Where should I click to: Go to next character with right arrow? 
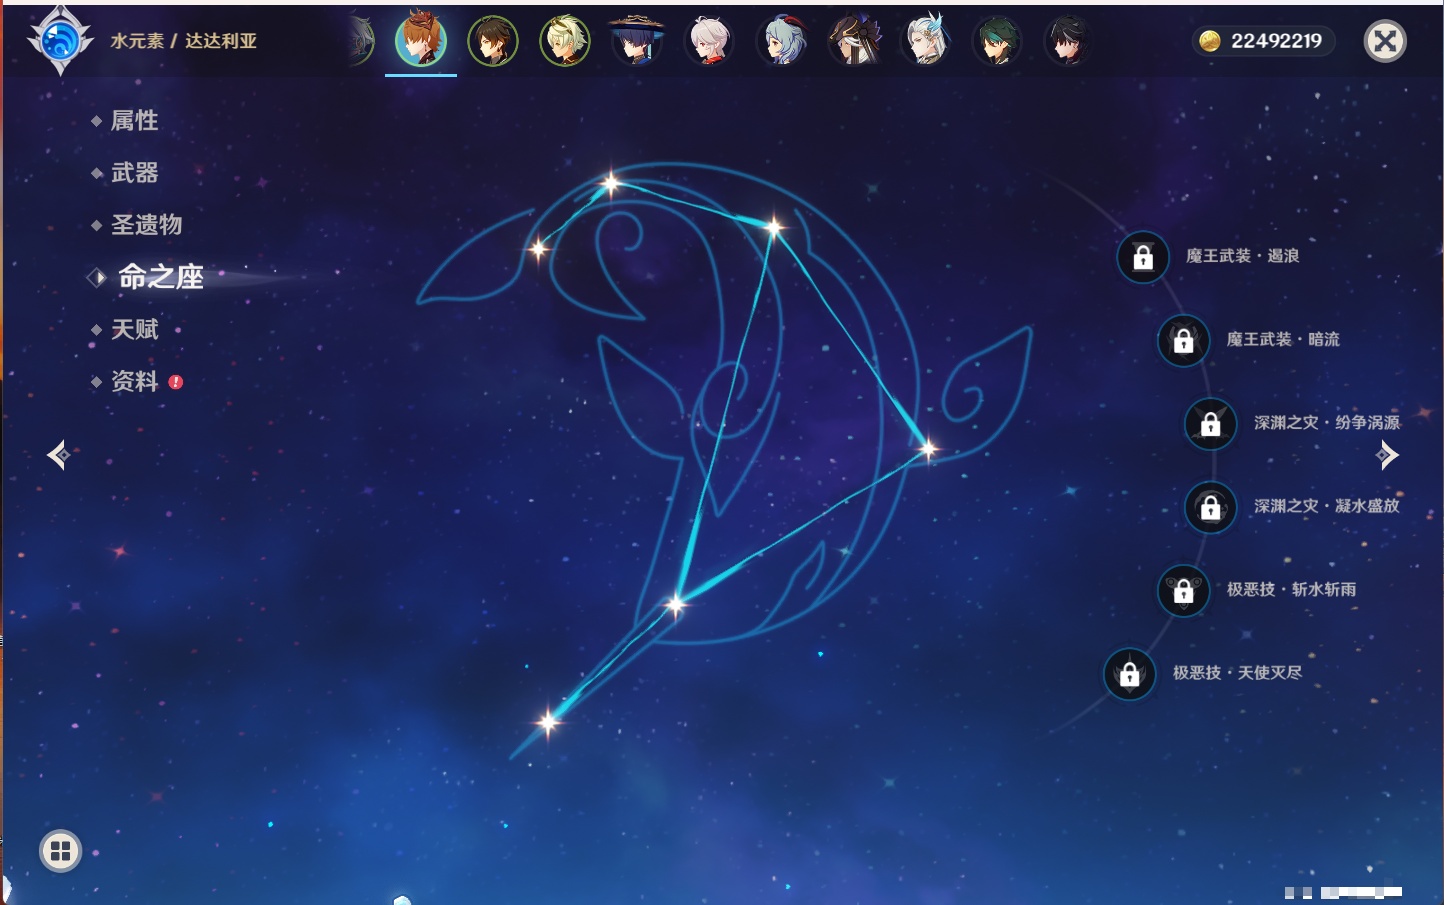[1387, 455]
